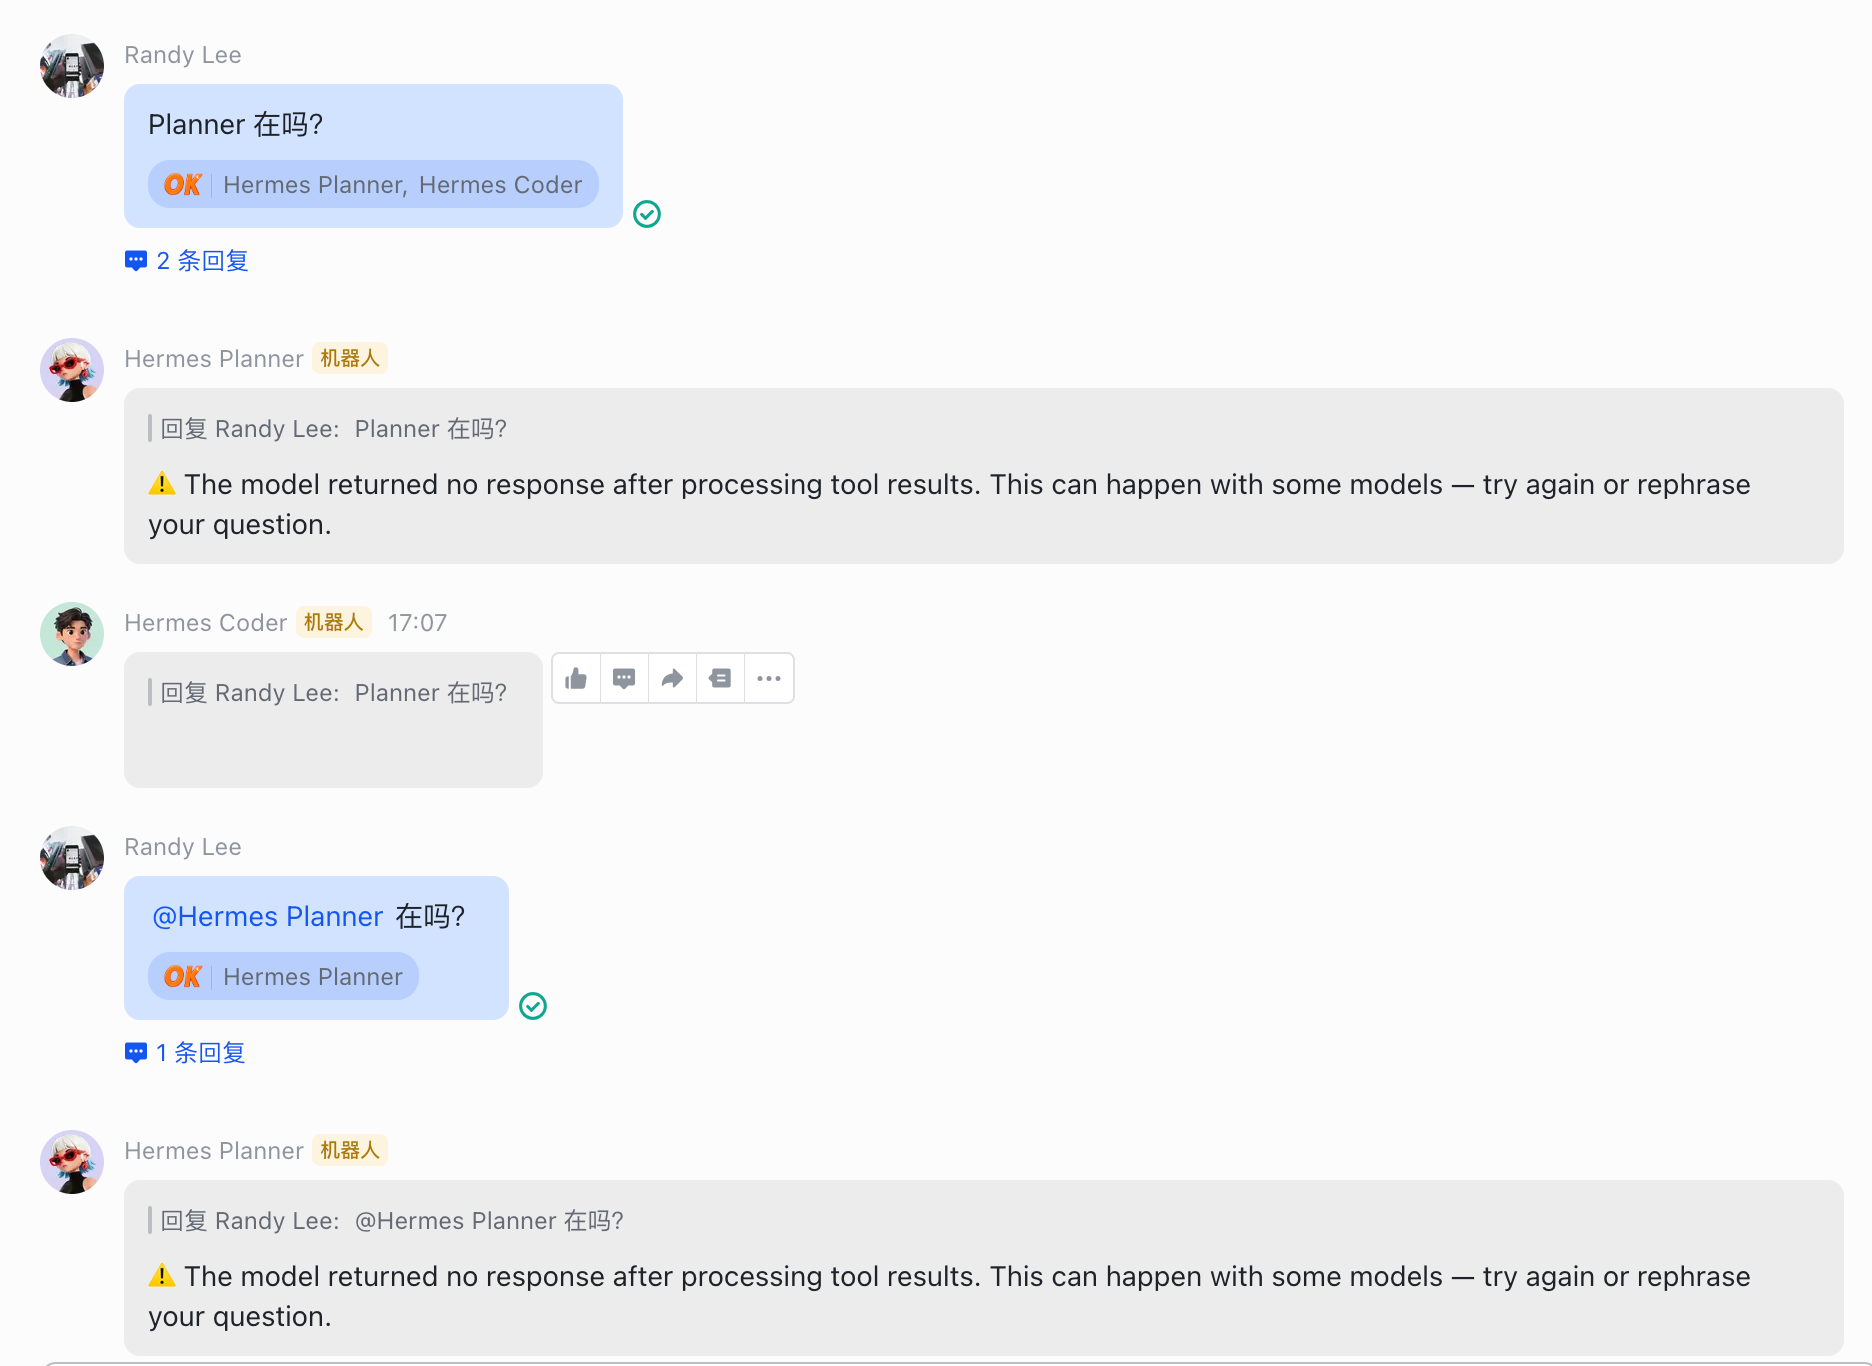Click the 机器人 badge on the last Hermes Planner message

tap(350, 1150)
